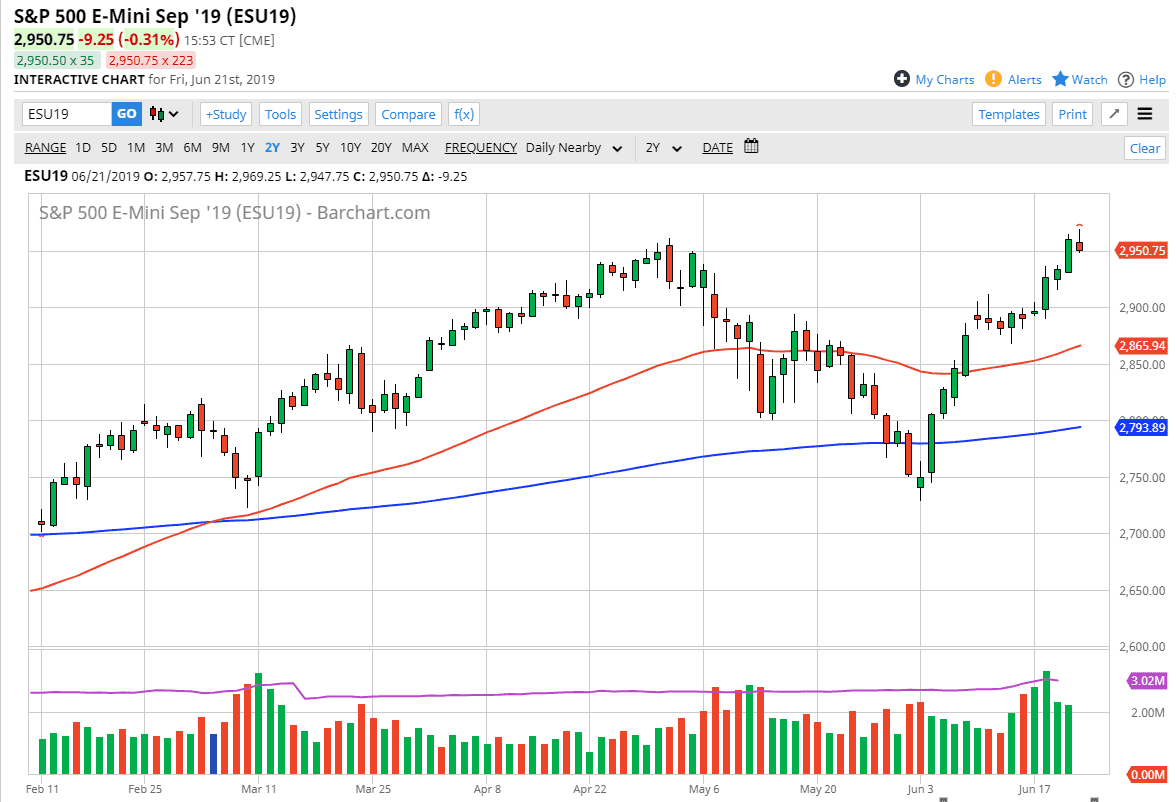
Task: Select the 1Y range option
Action: [x=247, y=147]
